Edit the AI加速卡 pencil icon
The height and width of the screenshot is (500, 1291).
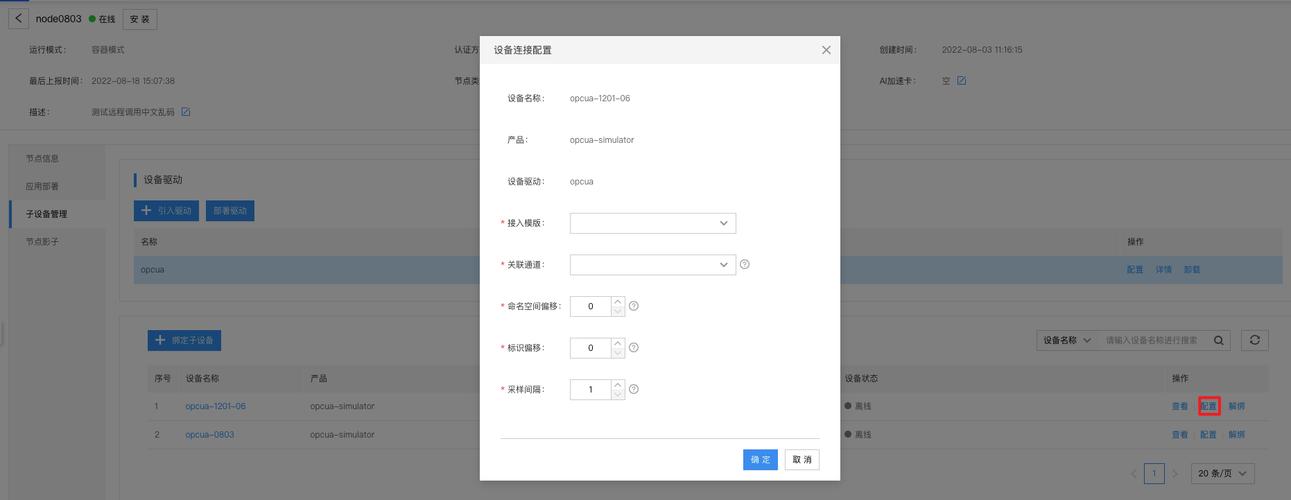point(961,81)
